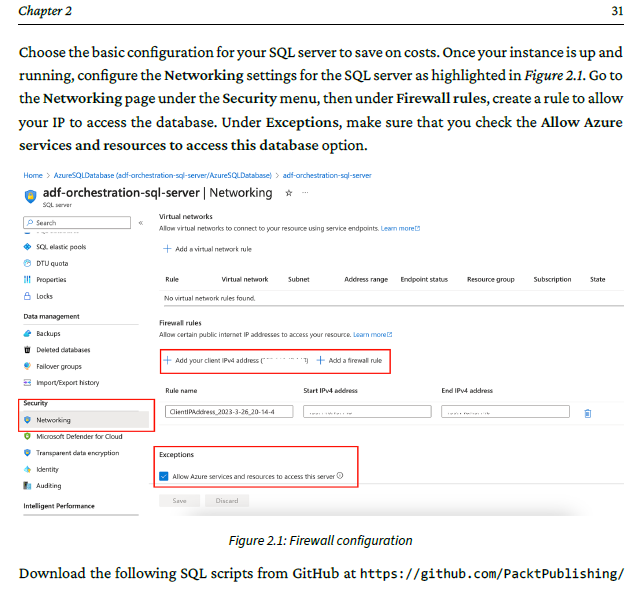Edit the Rule name field ClientIPAddress_2023-3-26
Screen dimensions: 643x591
[x=229, y=411]
